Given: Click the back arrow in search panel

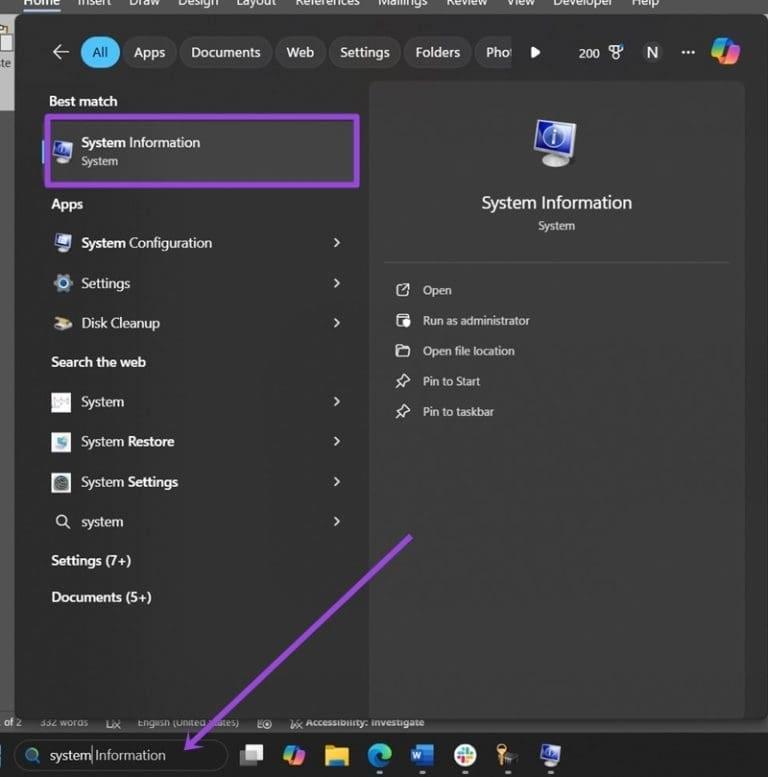Looking at the screenshot, I should click(x=60, y=52).
